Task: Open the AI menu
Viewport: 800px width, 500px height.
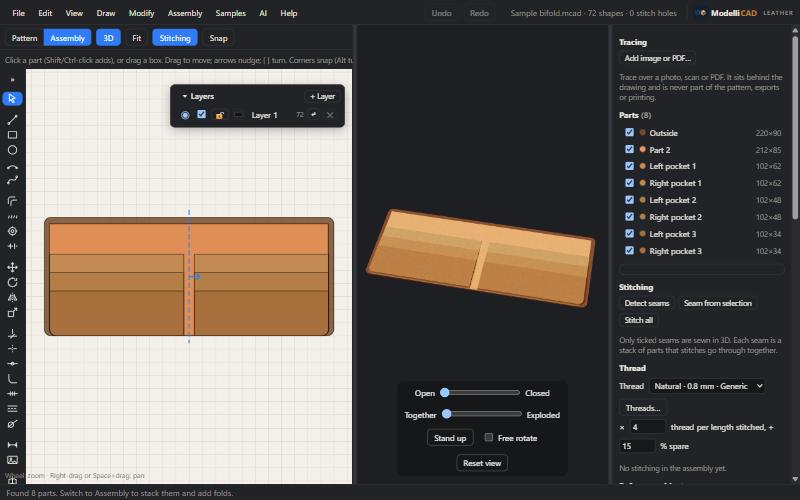Action: pyautogui.click(x=263, y=13)
